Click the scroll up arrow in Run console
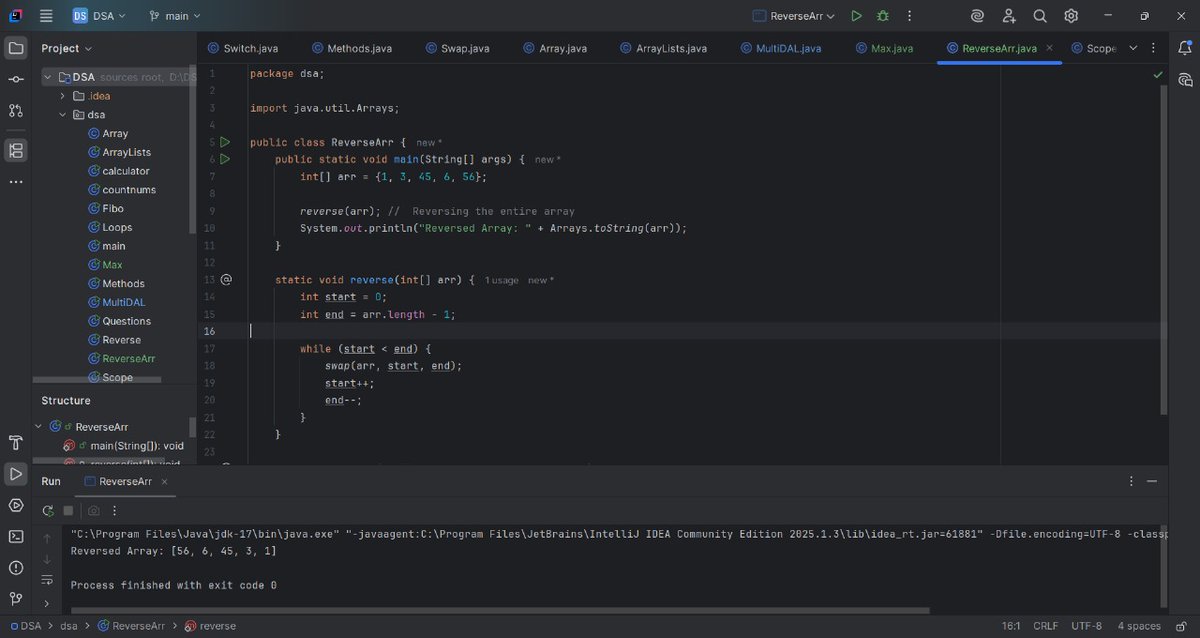Screen dimensions: 1200x638 [x=47, y=538]
